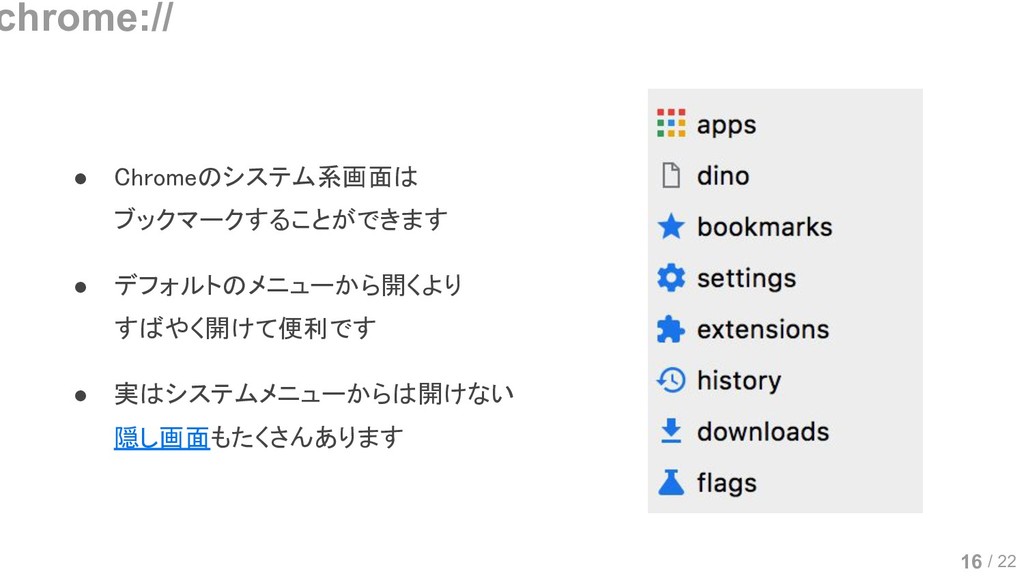Click the downloads arrow icon
The width and height of the screenshot is (1024, 576).
click(x=671, y=431)
